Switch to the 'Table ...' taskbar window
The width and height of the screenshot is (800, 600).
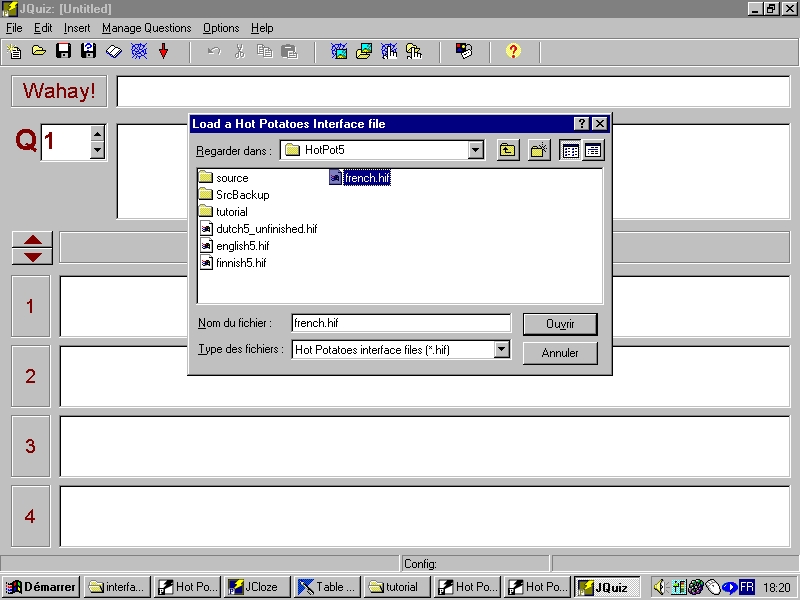pyautogui.click(x=327, y=587)
